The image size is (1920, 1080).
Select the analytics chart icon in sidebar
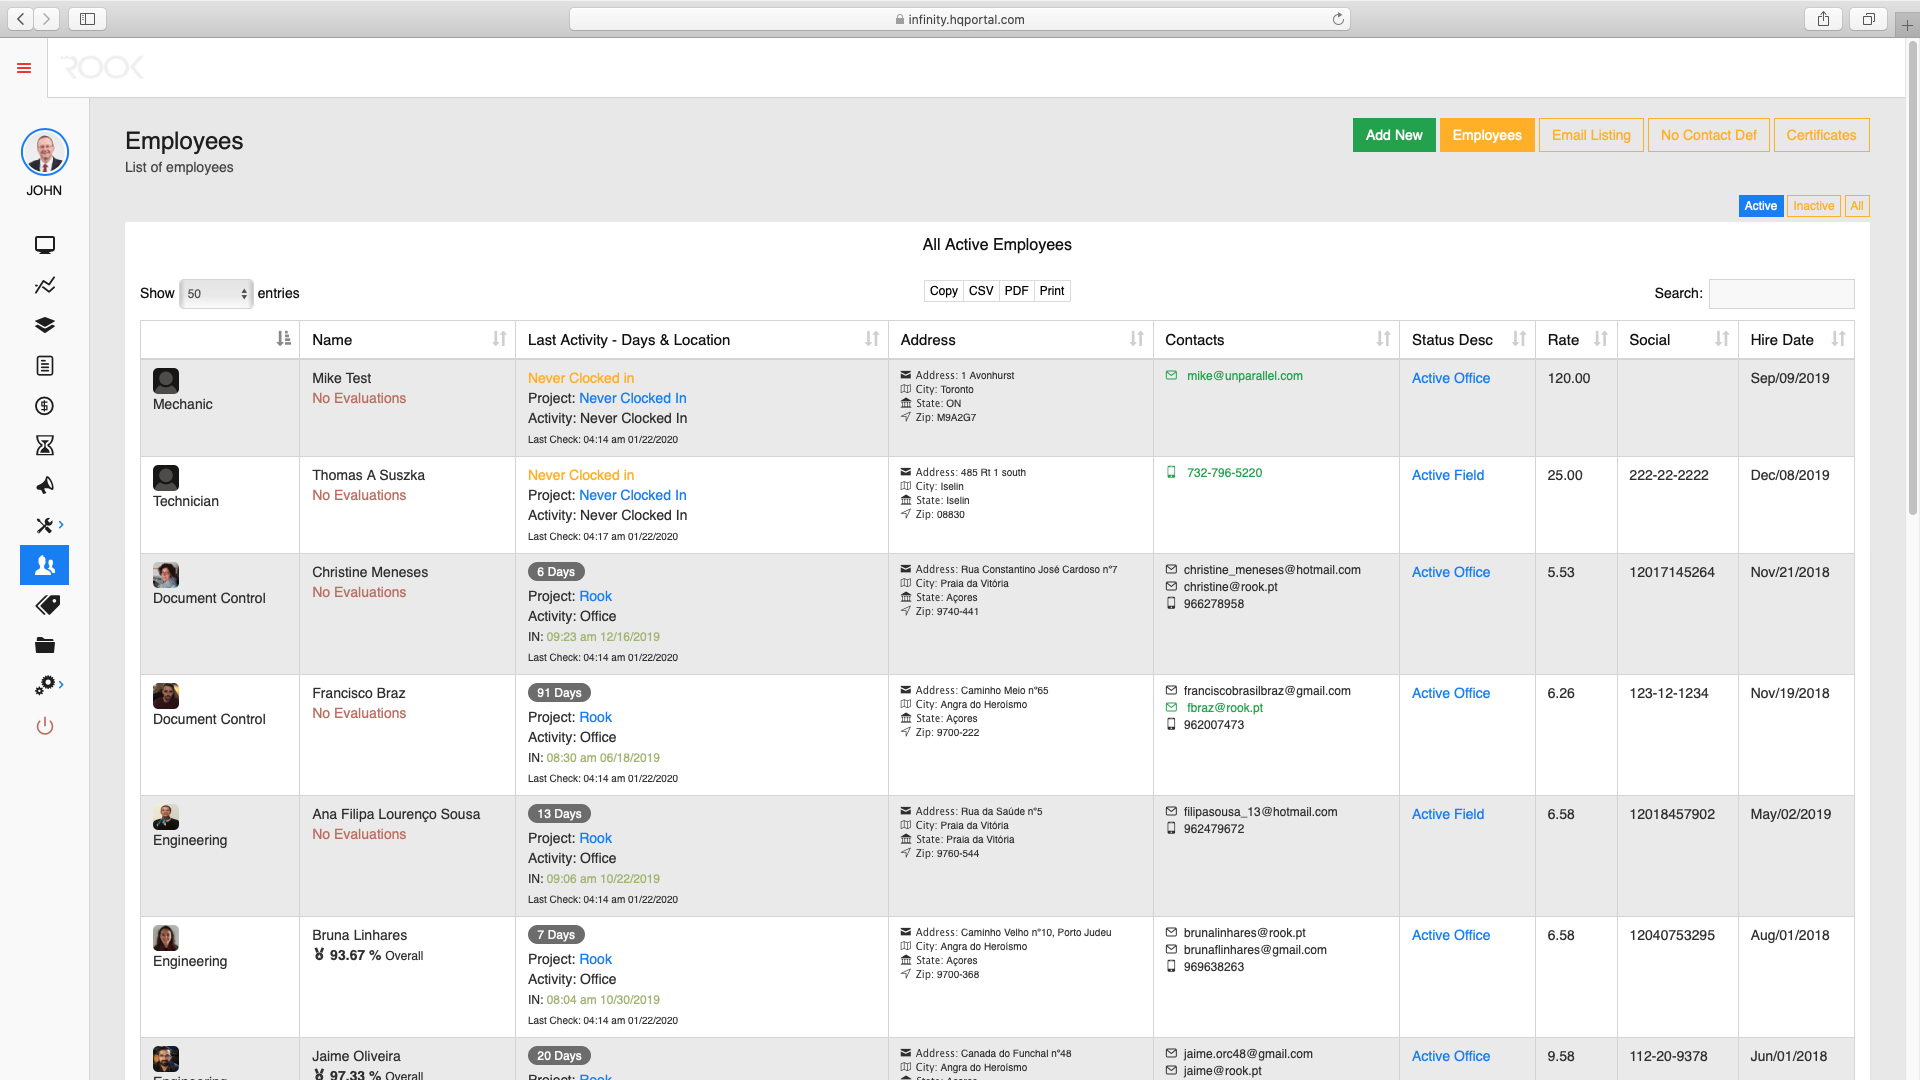[44, 285]
